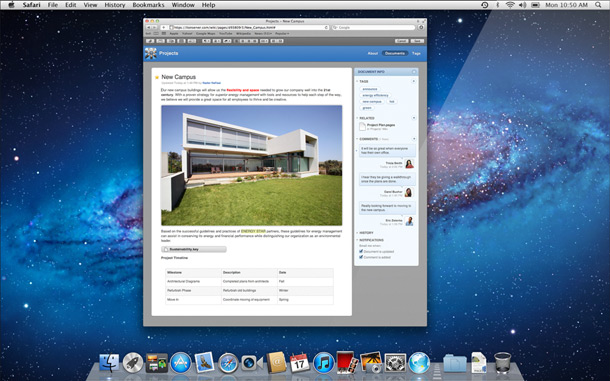Collapse the Tags section triangle
Screen dimensions: 610x381
(x=357, y=81)
